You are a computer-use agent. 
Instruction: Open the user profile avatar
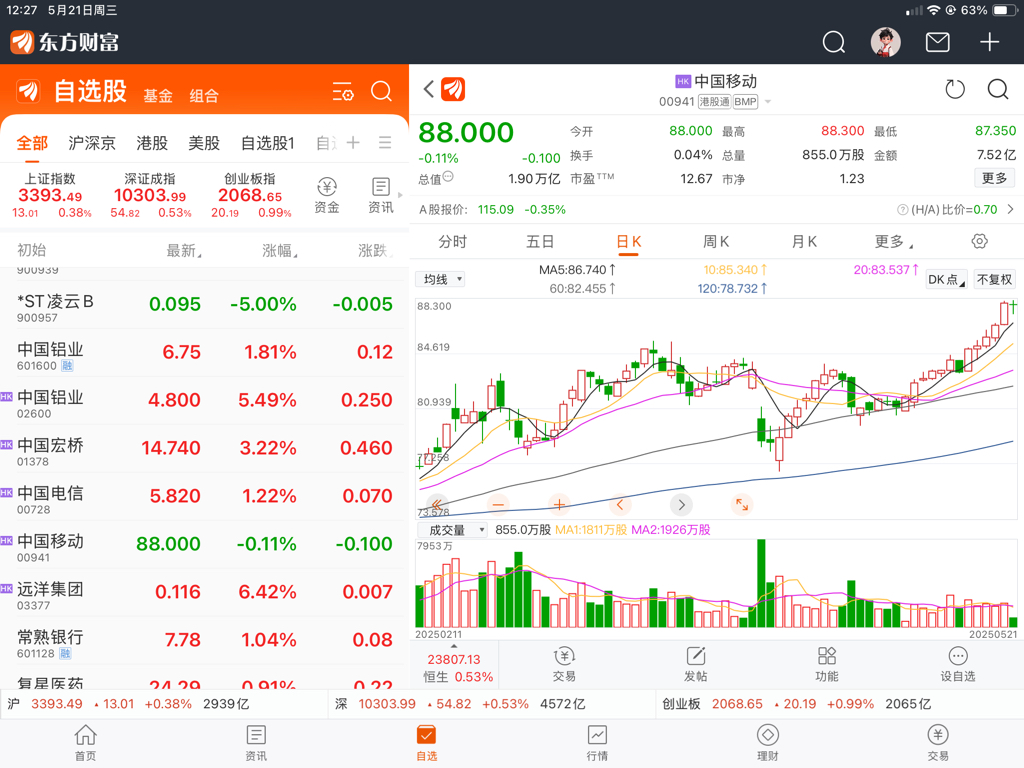(886, 42)
